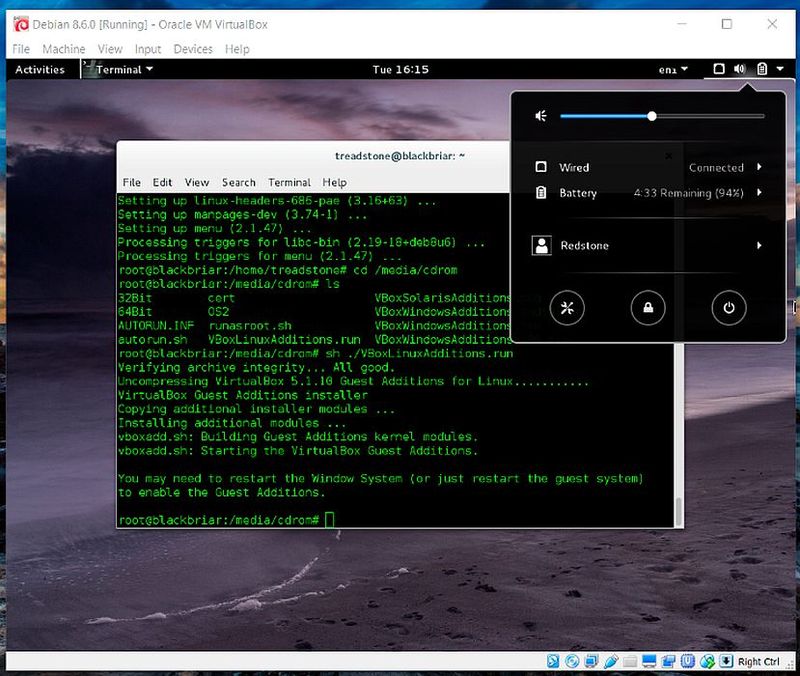This screenshot has width=800, height=676.
Task: Expand the Wired Connected submenu arrow
Action: click(x=759, y=167)
